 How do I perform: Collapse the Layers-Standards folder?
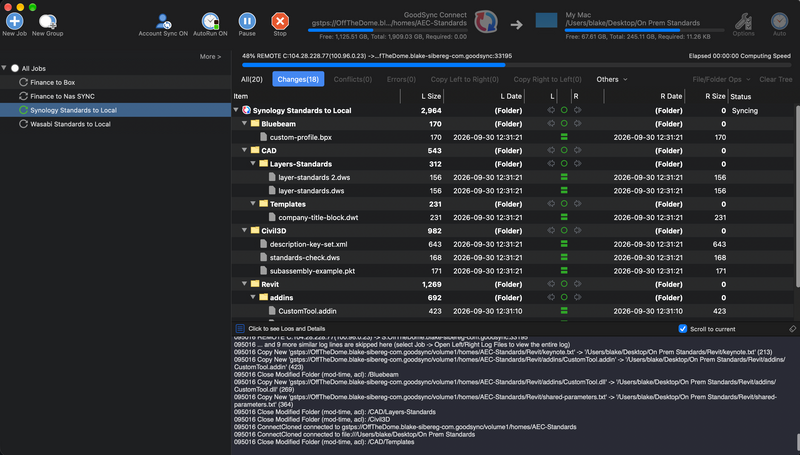[253, 163]
